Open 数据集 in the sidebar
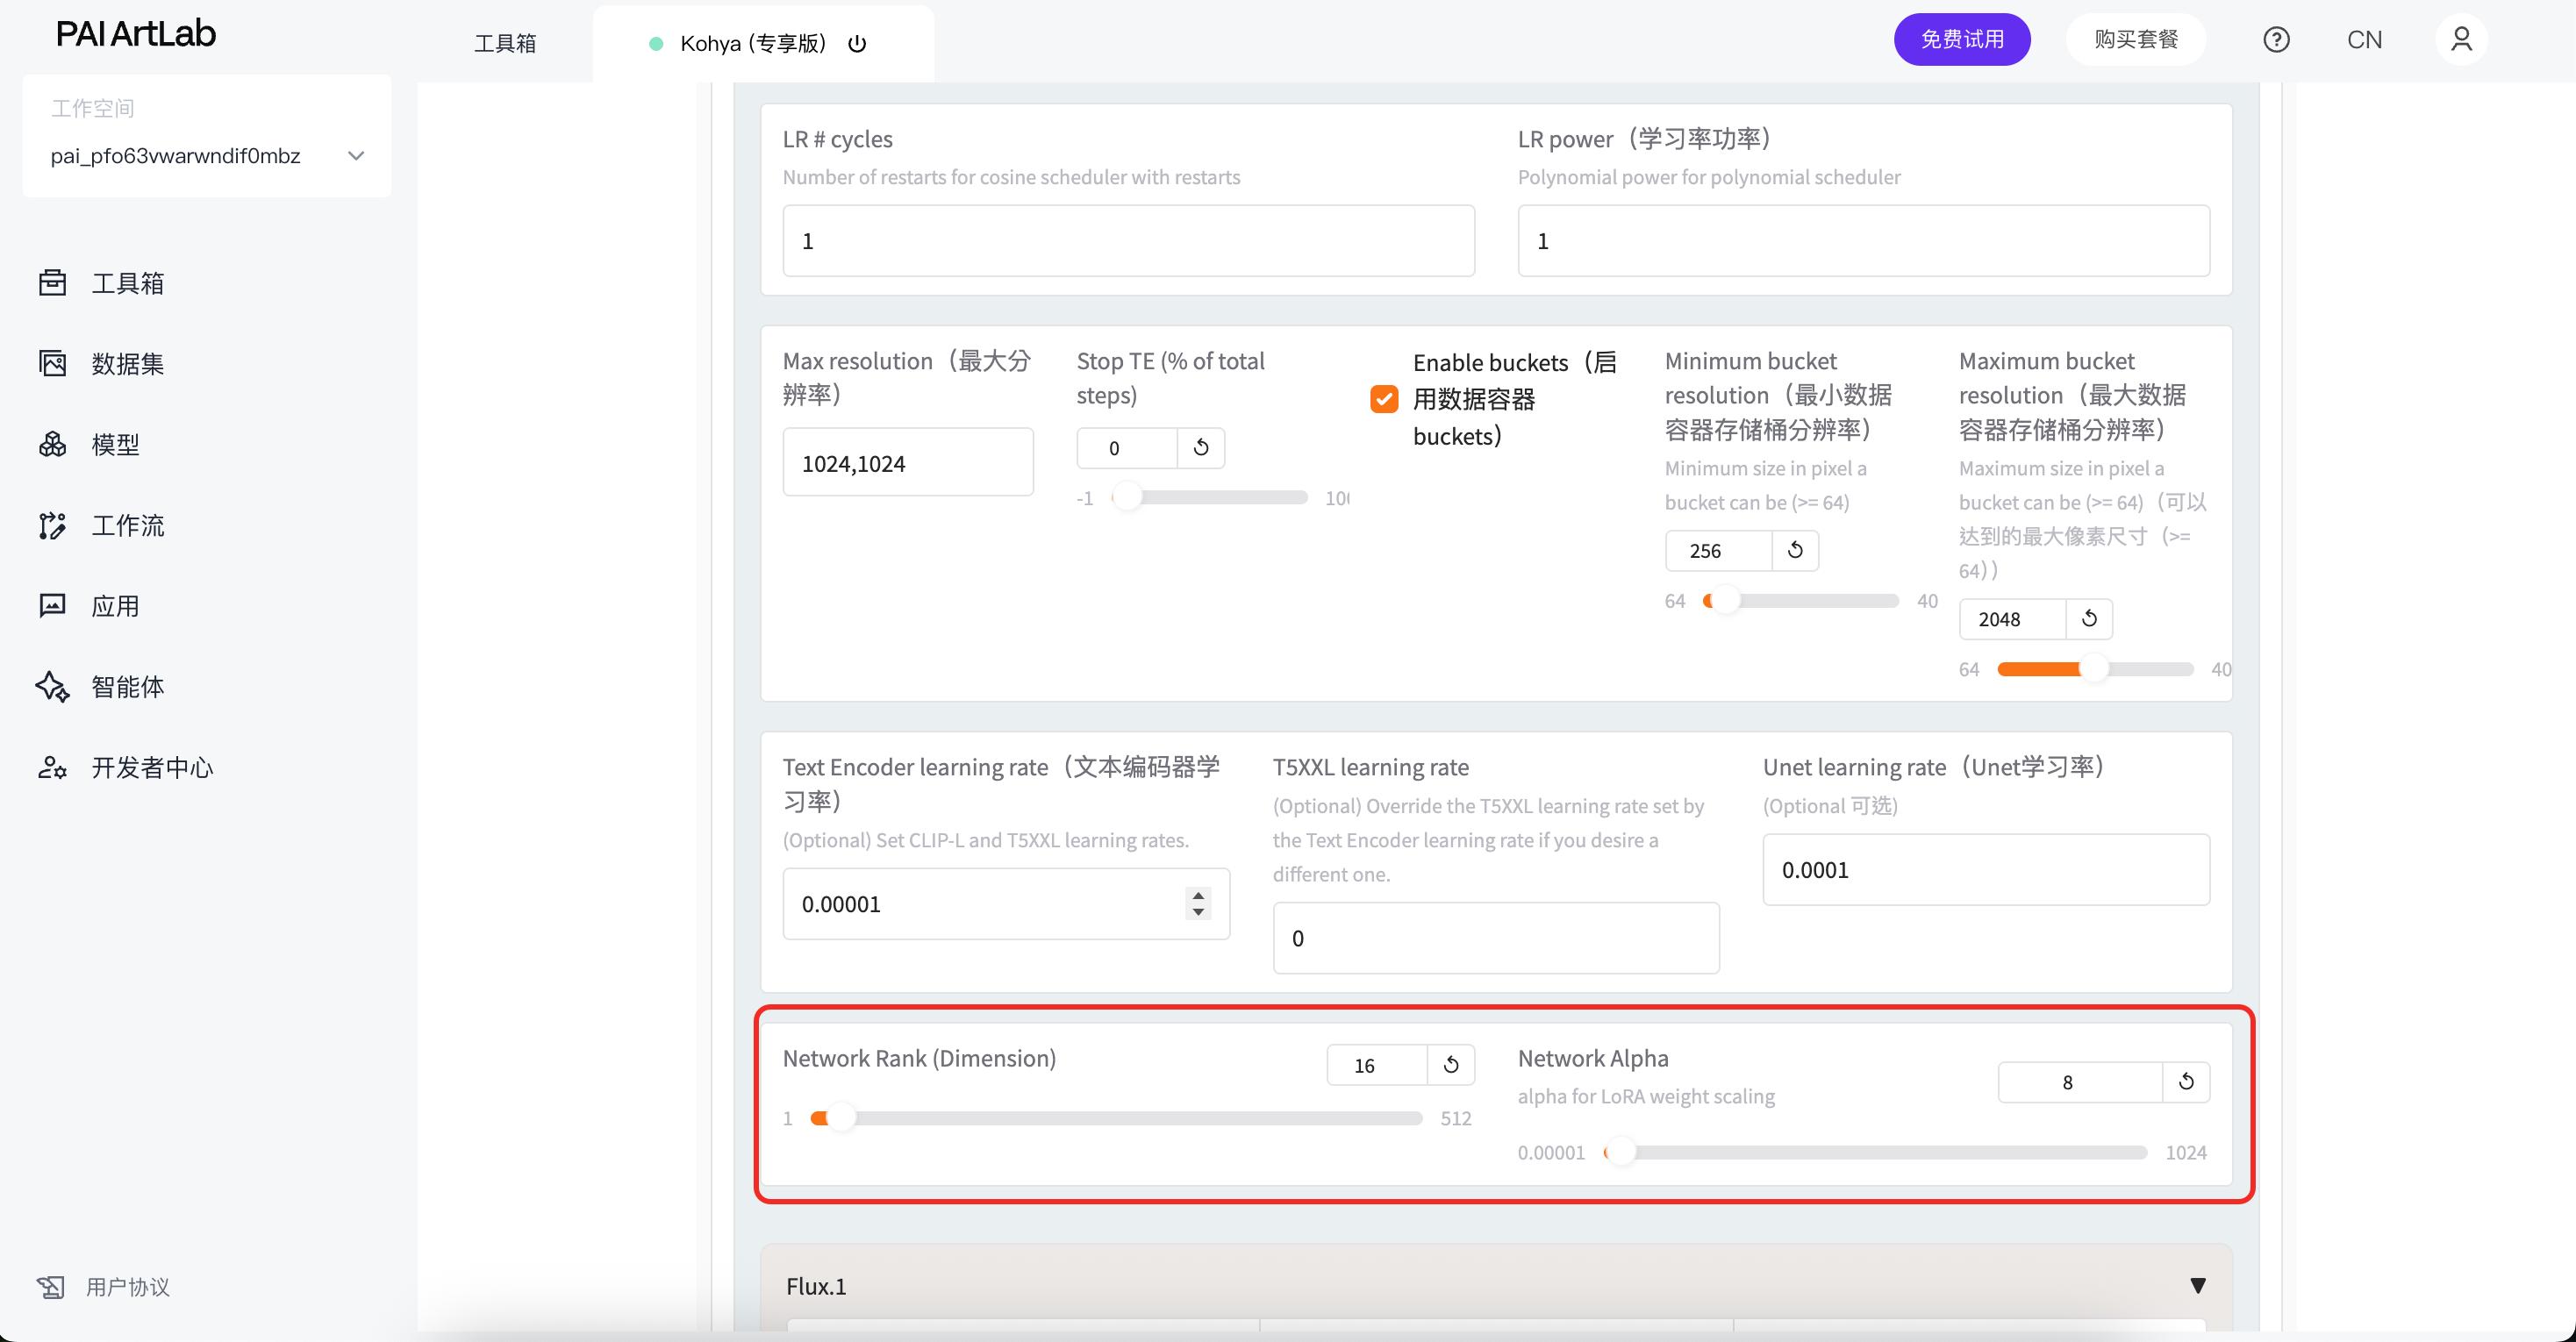 (127, 364)
